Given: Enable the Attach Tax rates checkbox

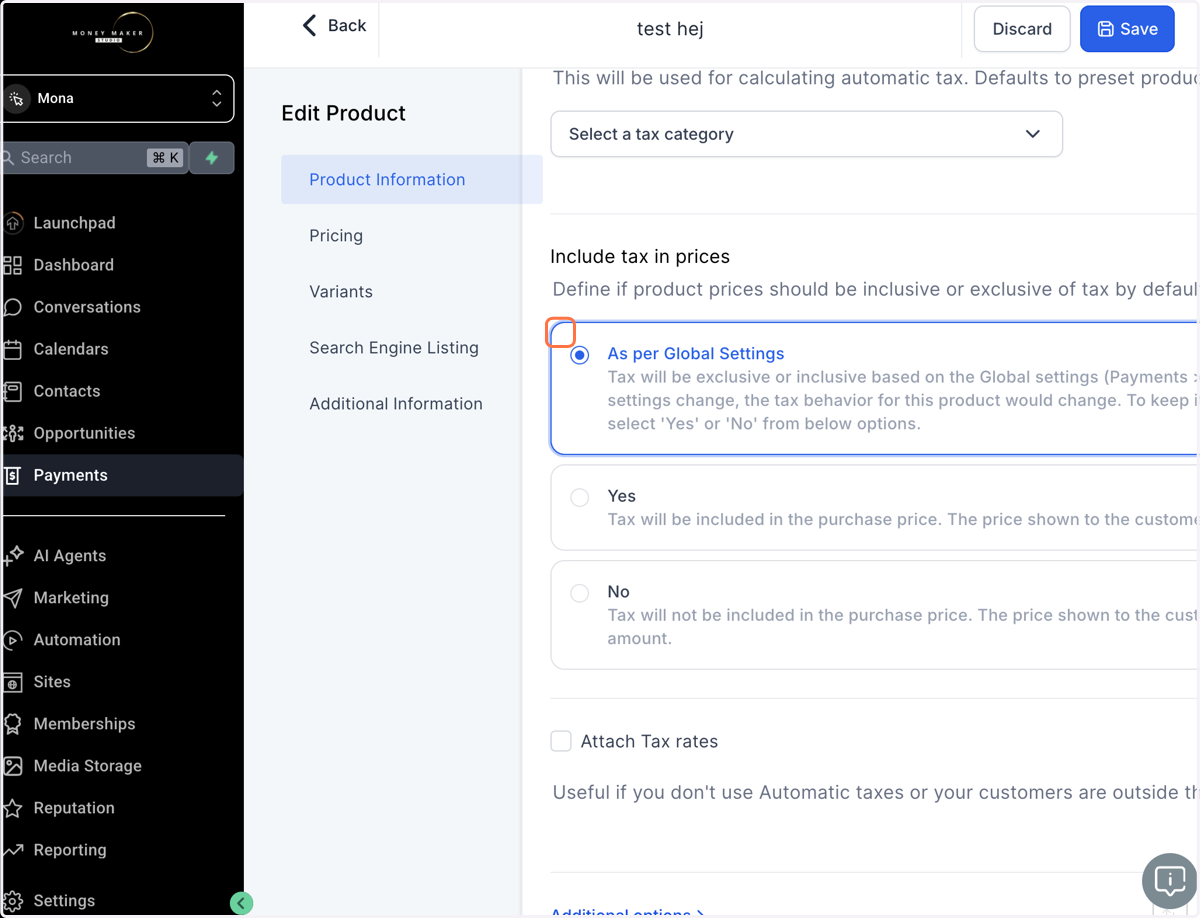Looking at the screenshot, I should [561, 741].
